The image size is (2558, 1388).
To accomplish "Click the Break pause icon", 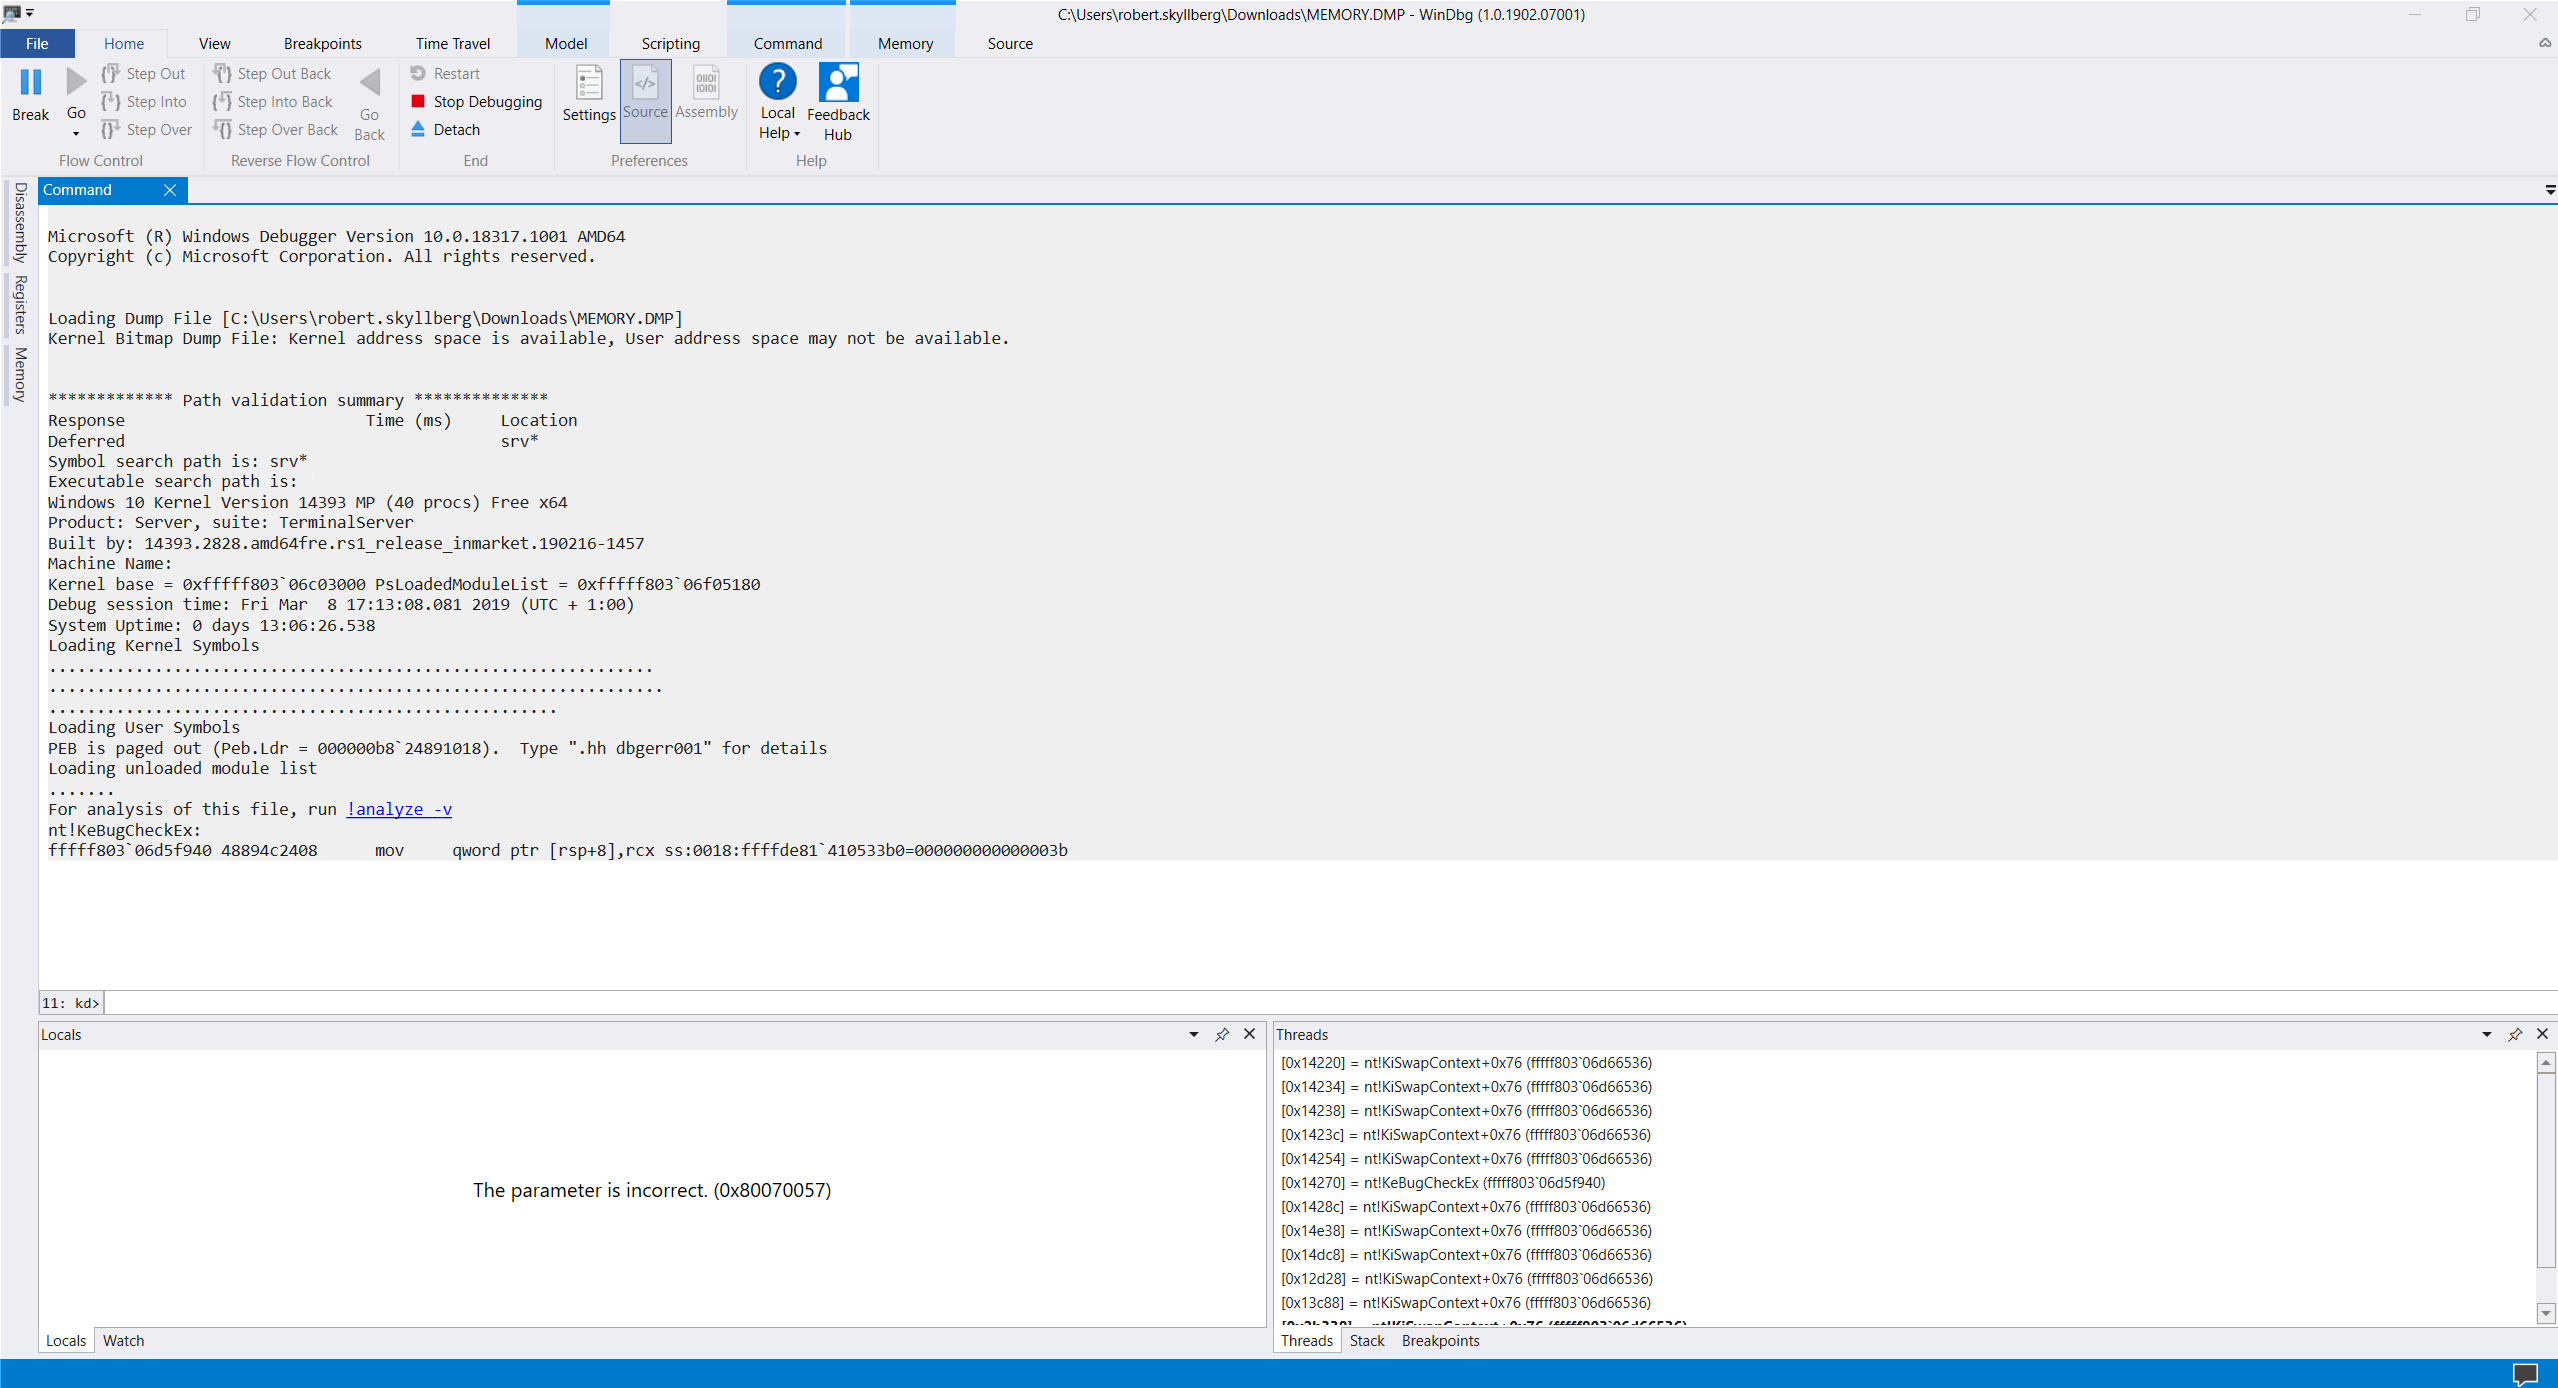I will click(31, 82).
